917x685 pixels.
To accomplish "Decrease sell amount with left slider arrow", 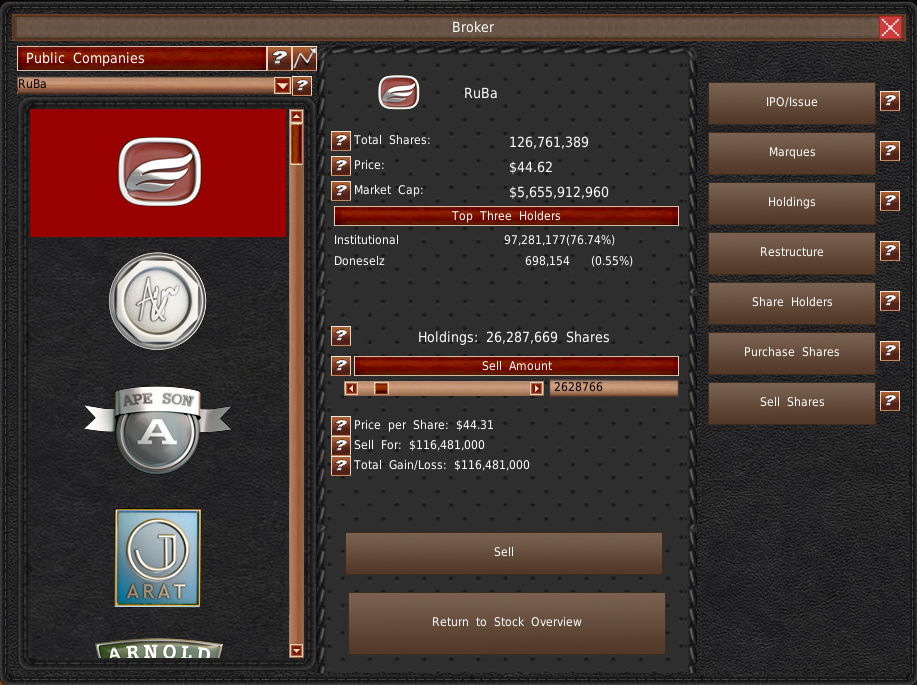I will 351,388.
